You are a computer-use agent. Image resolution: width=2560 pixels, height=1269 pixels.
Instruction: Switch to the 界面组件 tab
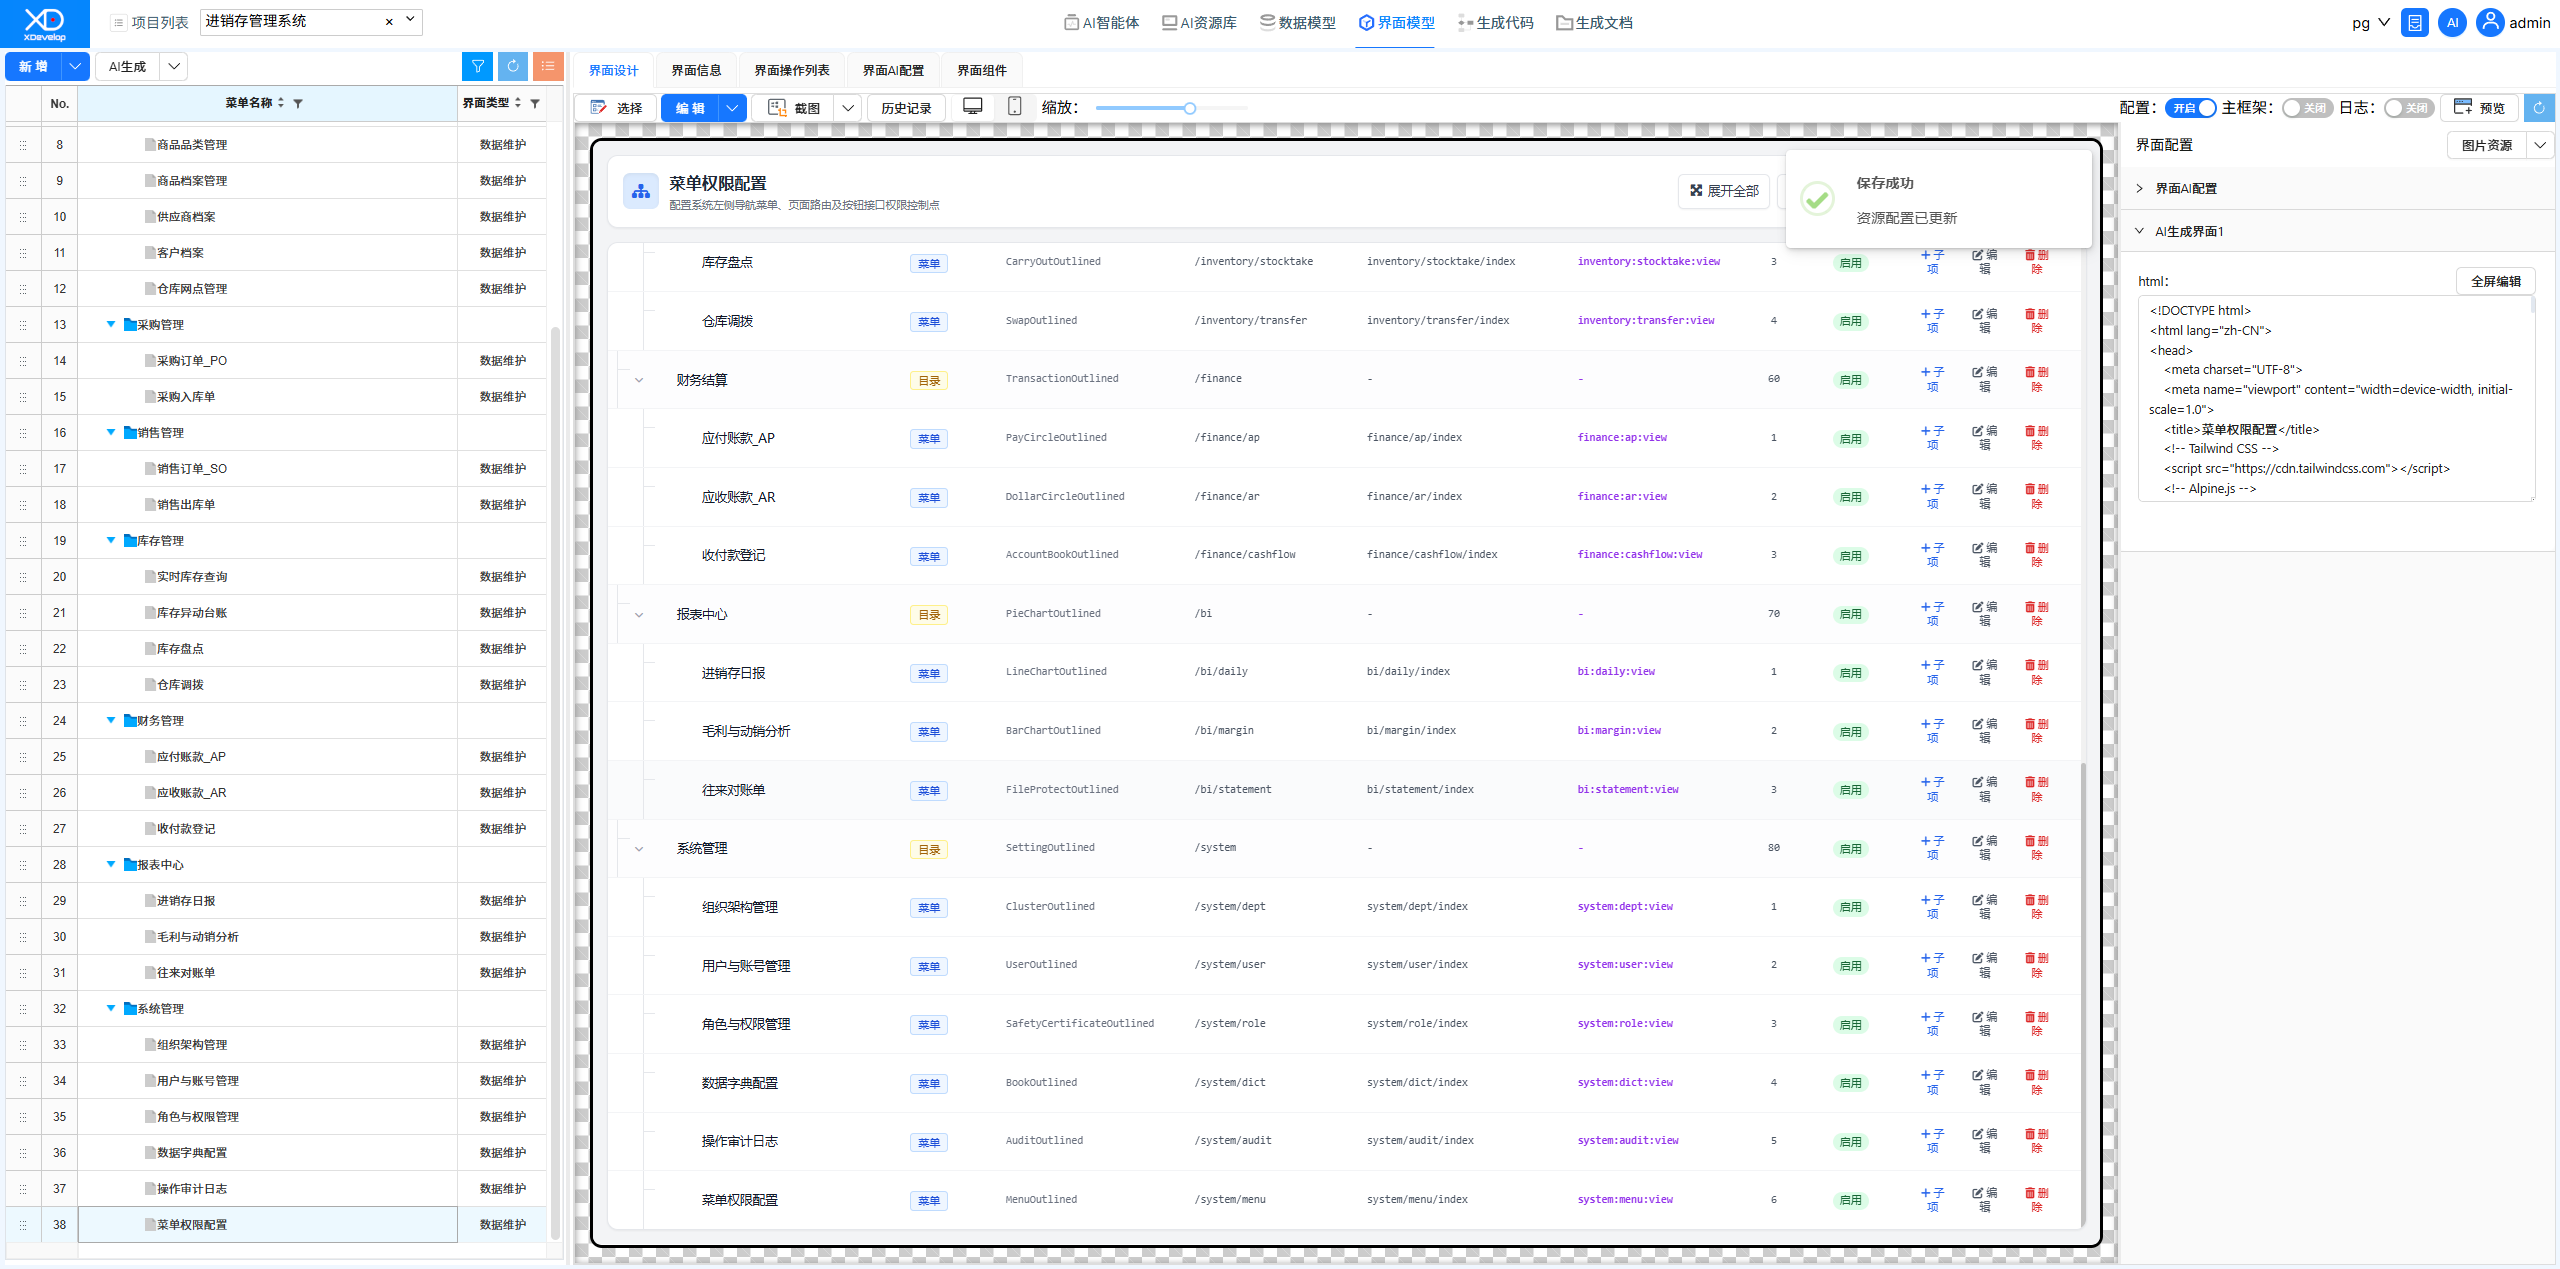tap(982, 70)
